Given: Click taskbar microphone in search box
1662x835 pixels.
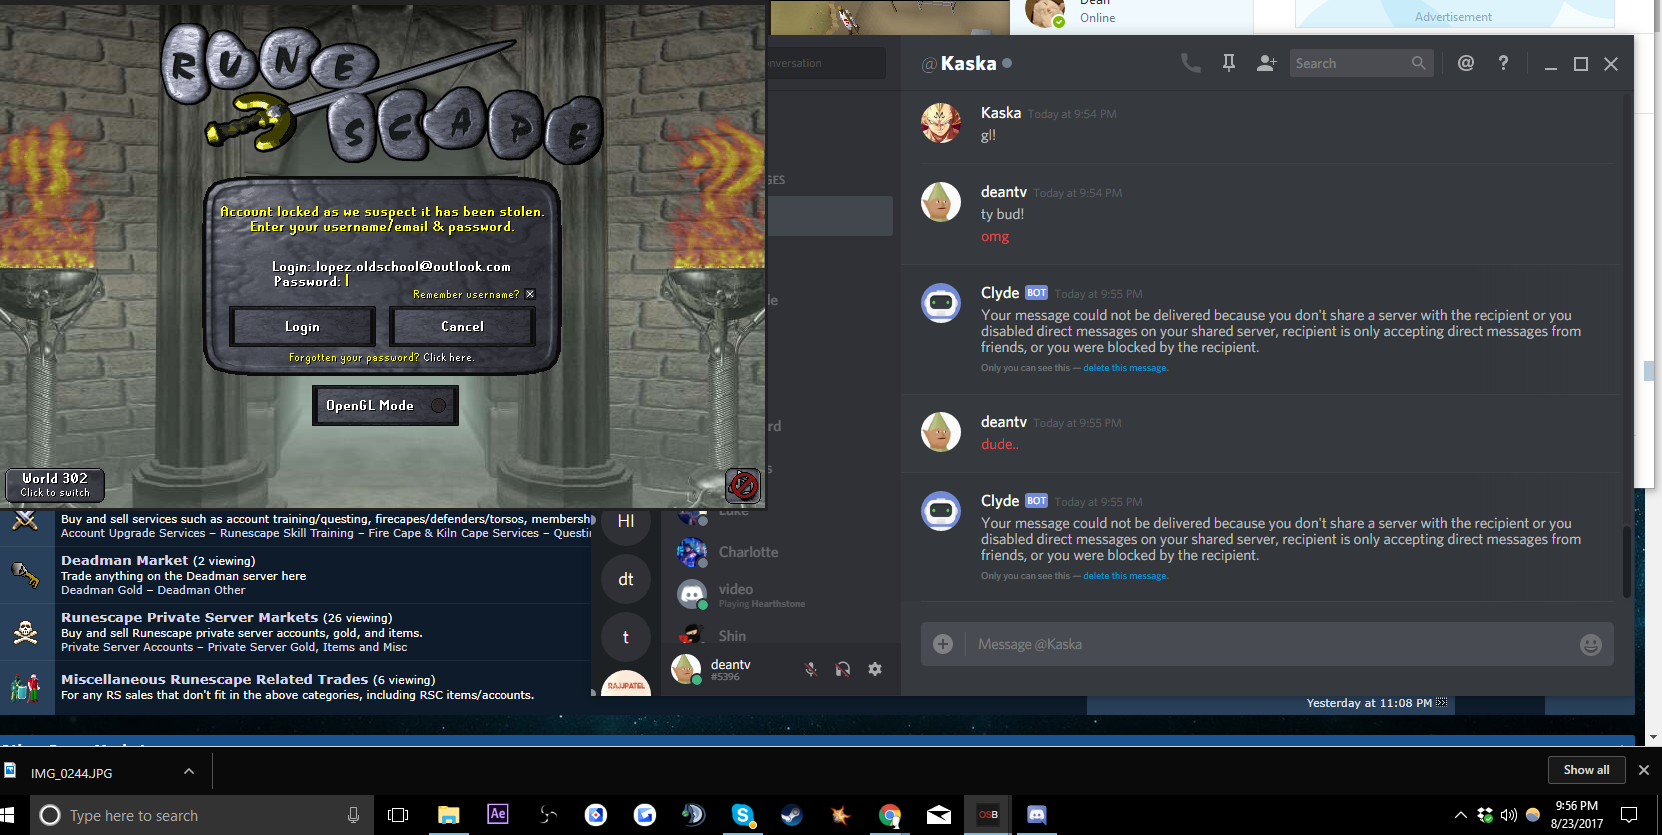Looking at the screenshot, I should [353, 815].
